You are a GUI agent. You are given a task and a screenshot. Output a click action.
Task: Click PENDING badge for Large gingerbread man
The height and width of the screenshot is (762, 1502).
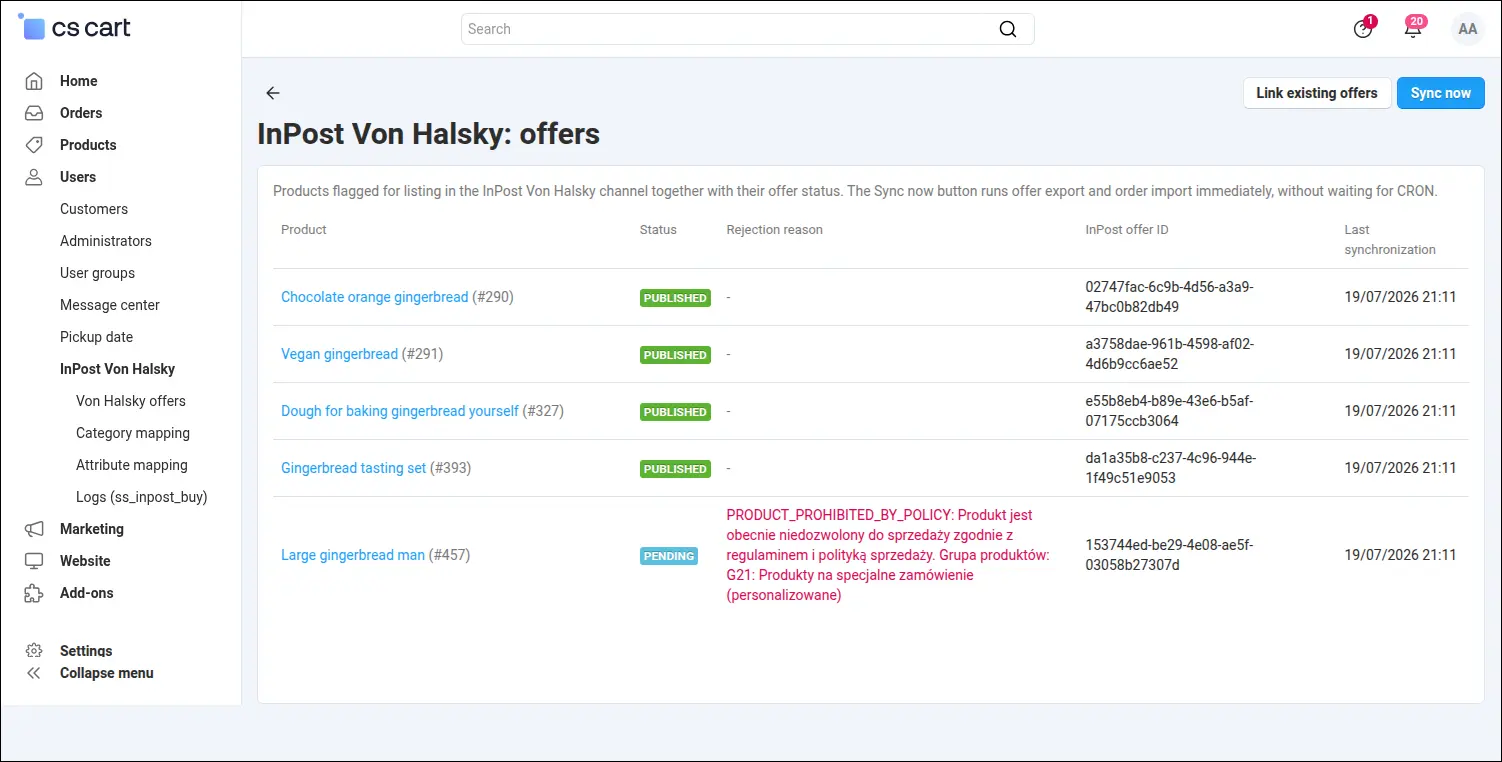[669, 556]
